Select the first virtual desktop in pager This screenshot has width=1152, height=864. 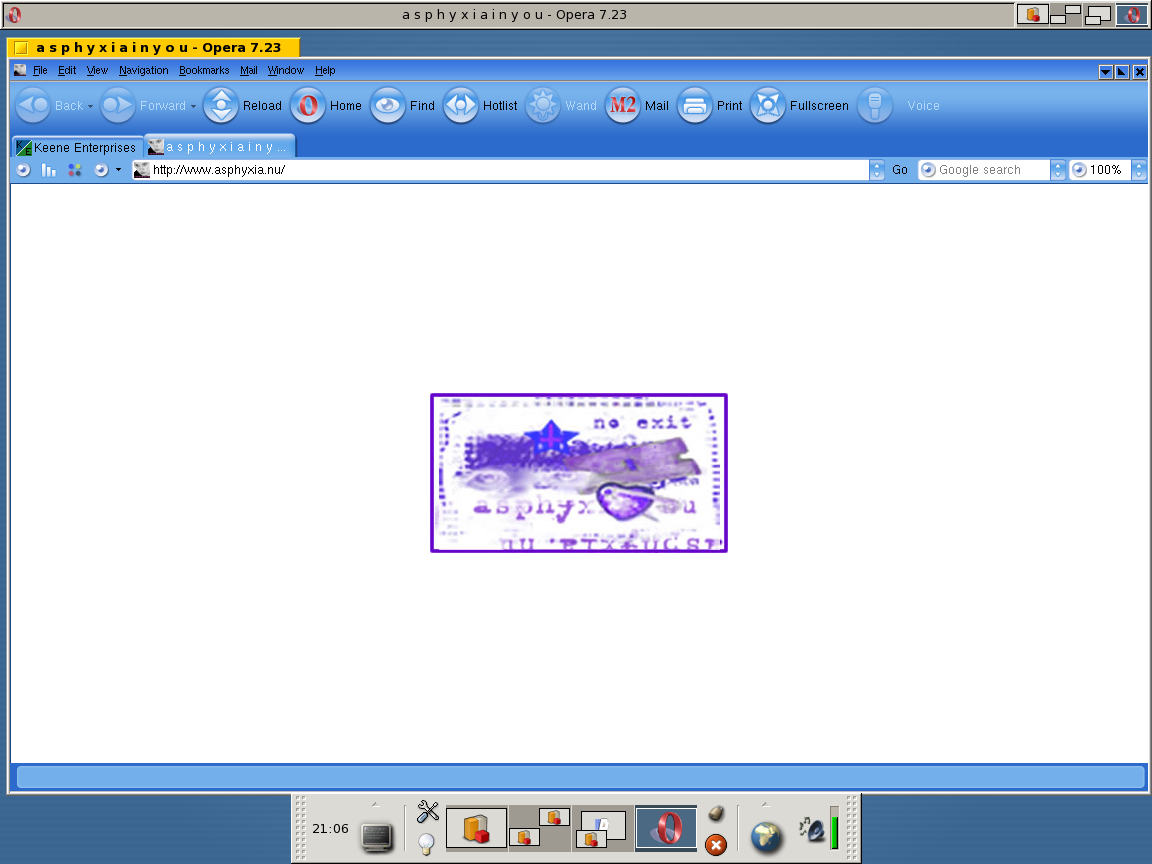click(477, 828)
